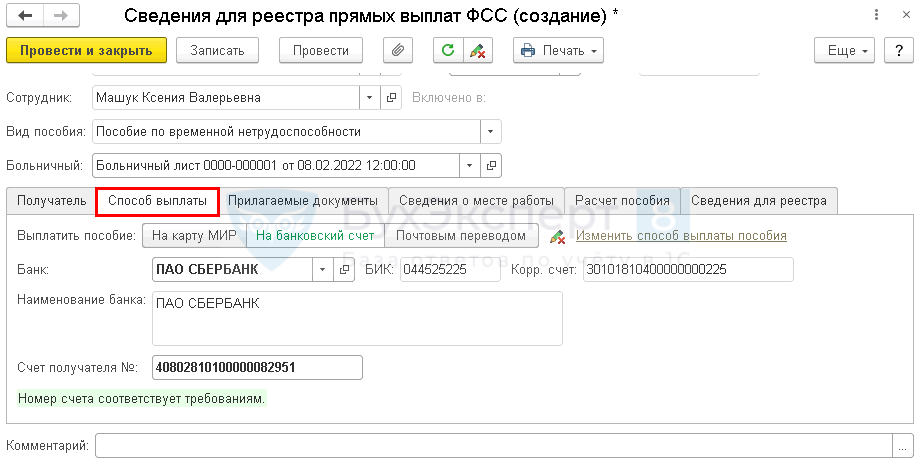Switch to Сведения для реестра tab
917x460 pixels.
pyautogui.click(x=759, y=201)
